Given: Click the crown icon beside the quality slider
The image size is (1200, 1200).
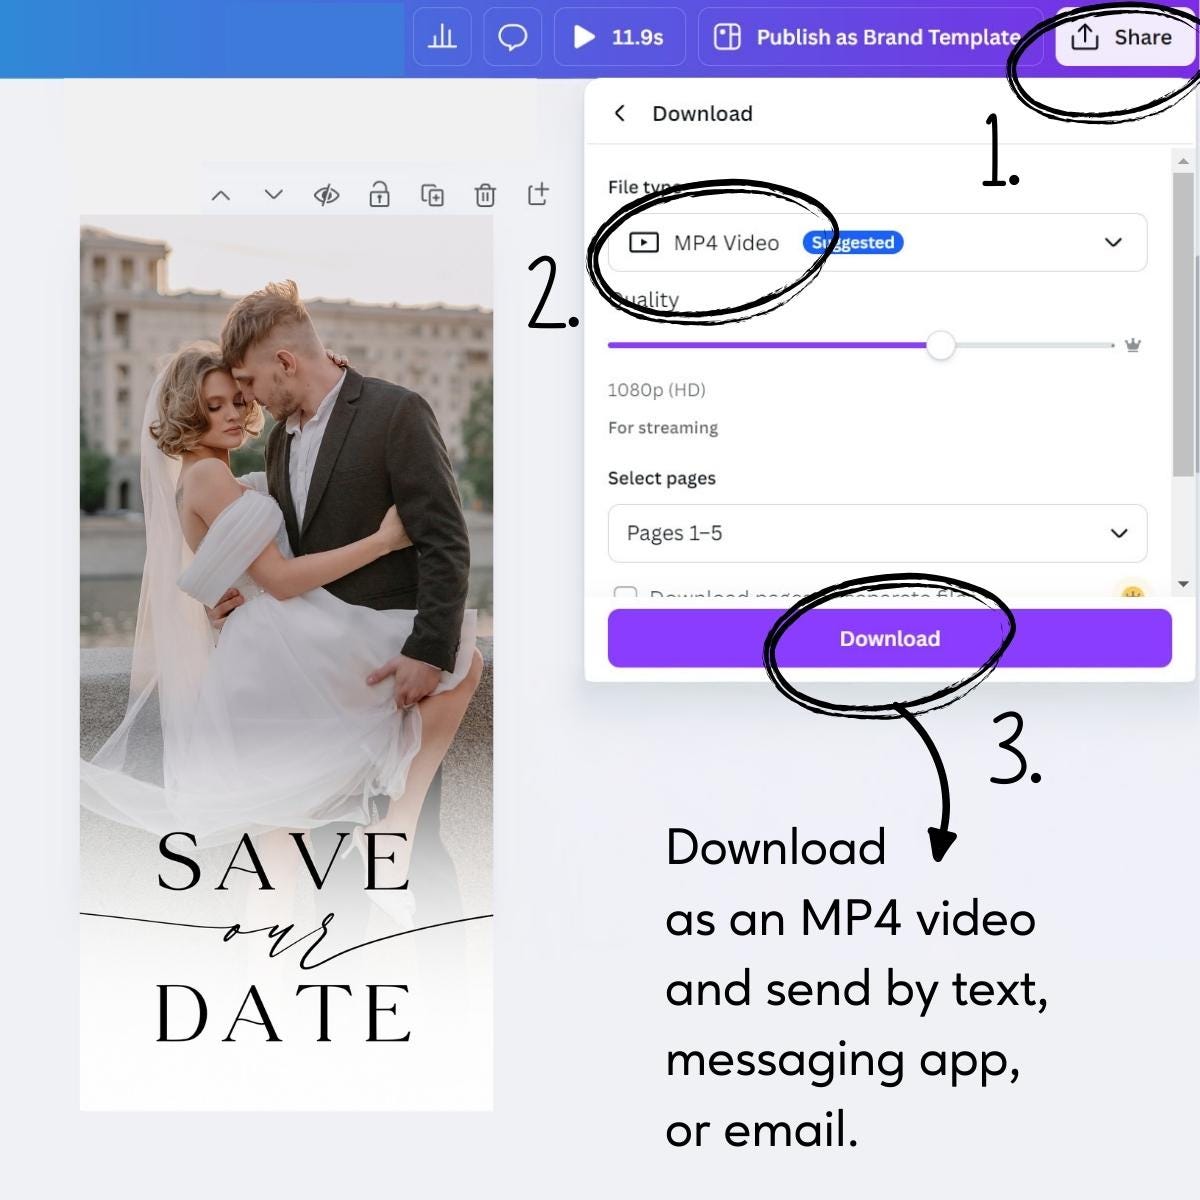Looking at the screenshot, I should click(x=1131, y=345).
